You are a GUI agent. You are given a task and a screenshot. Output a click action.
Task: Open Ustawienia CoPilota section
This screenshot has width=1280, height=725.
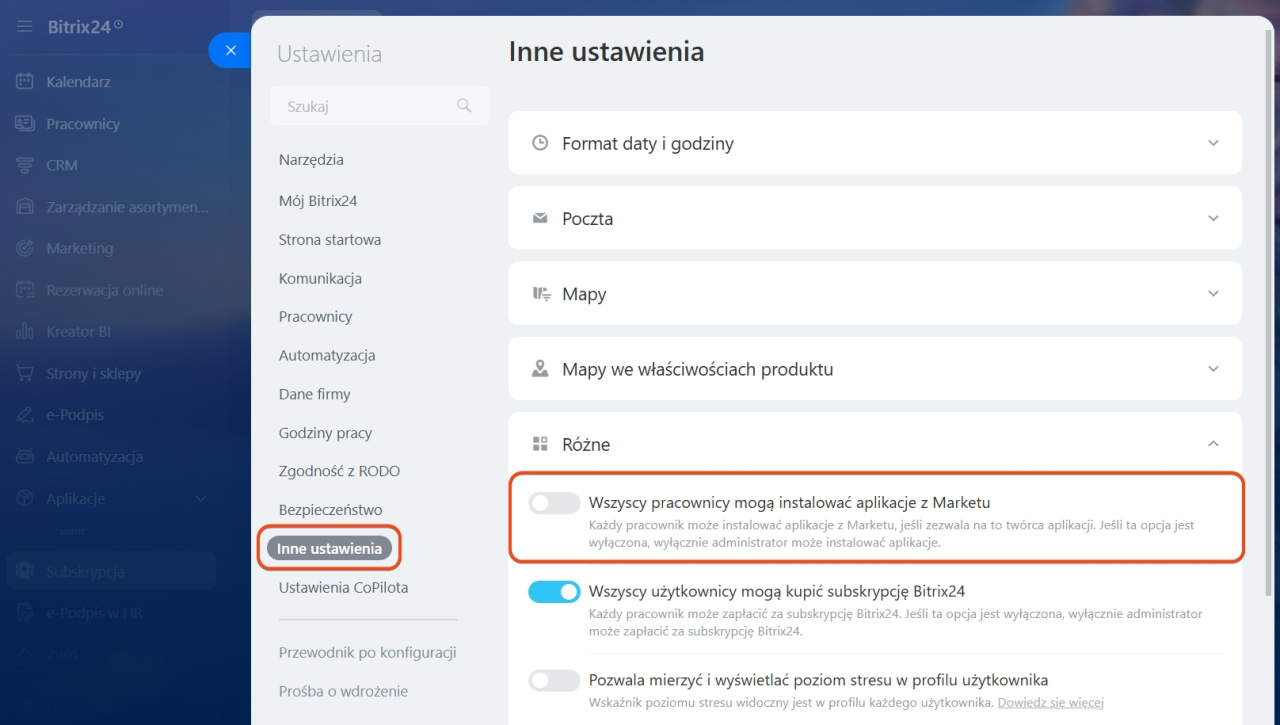[x=343, y=588]
